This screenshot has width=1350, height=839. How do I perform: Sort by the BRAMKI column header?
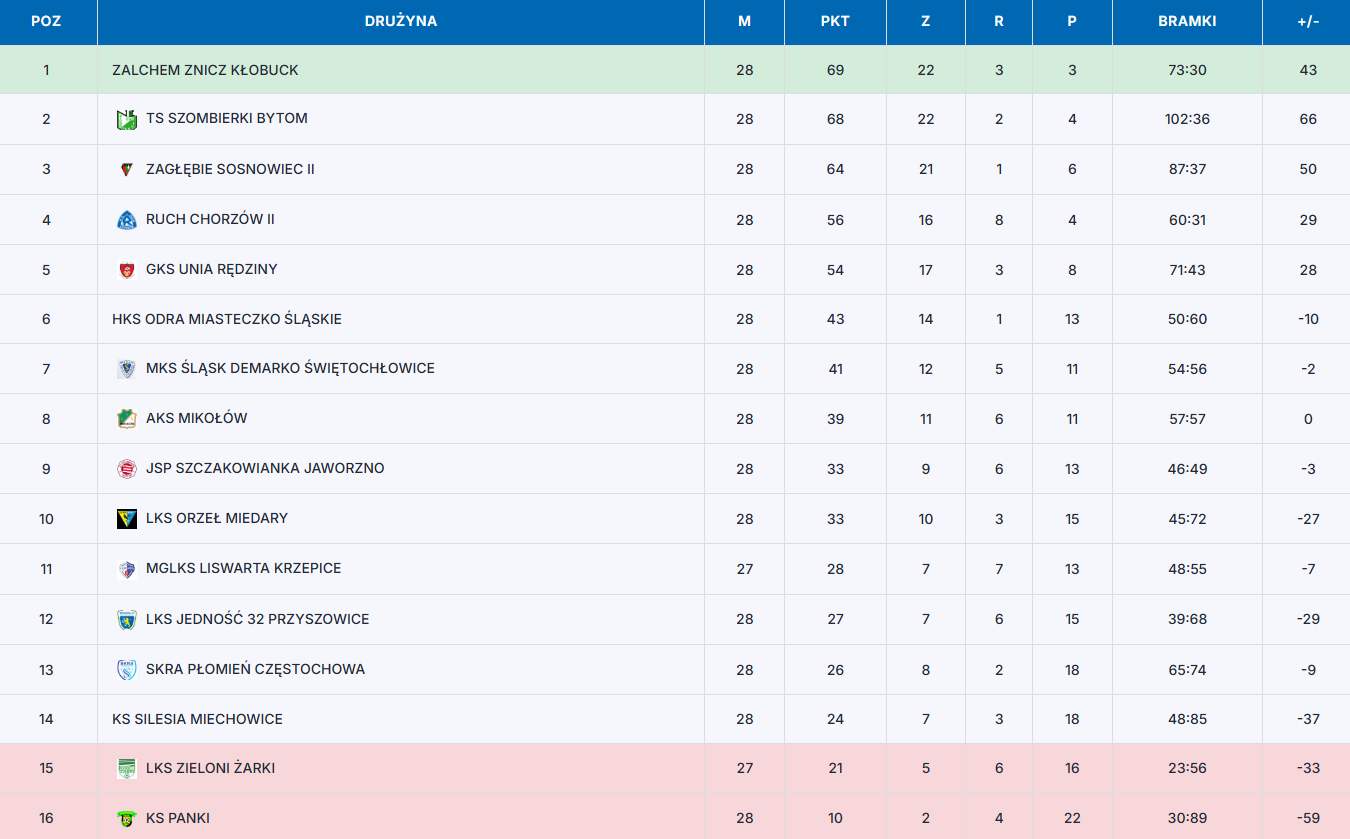tap(1187, 21)
